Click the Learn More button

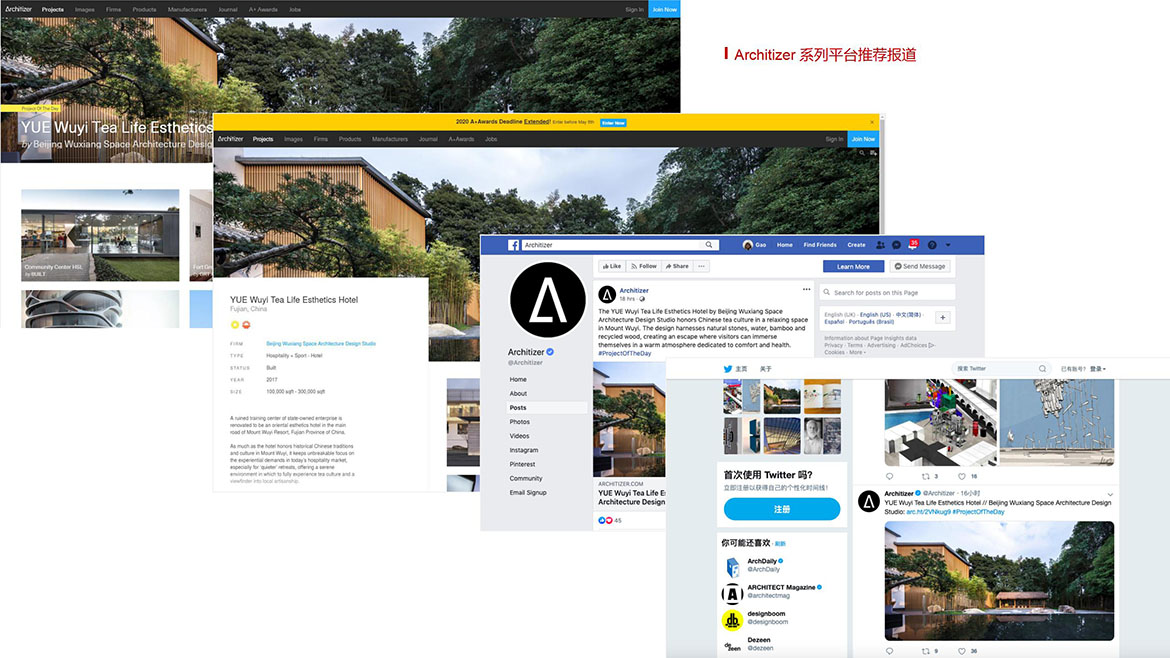point(853,266)
